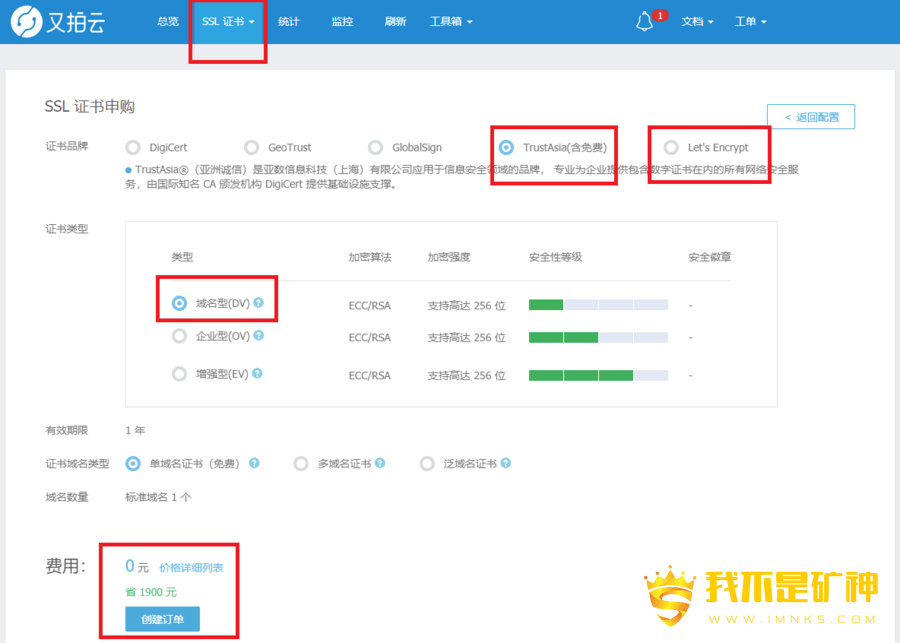900x643 pixels.
Task: Choose the 域名型(DV) certificate type
Action: [180, 303]
